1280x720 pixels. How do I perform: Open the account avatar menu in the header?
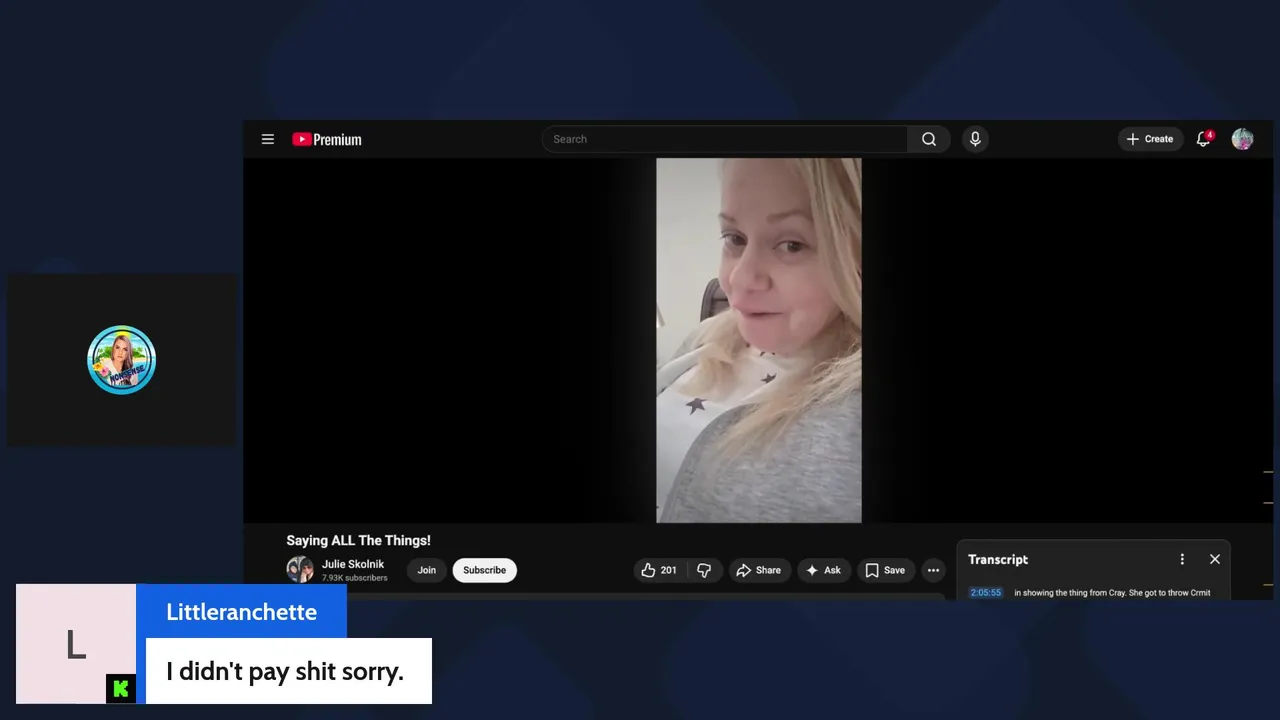[1242, 139]
